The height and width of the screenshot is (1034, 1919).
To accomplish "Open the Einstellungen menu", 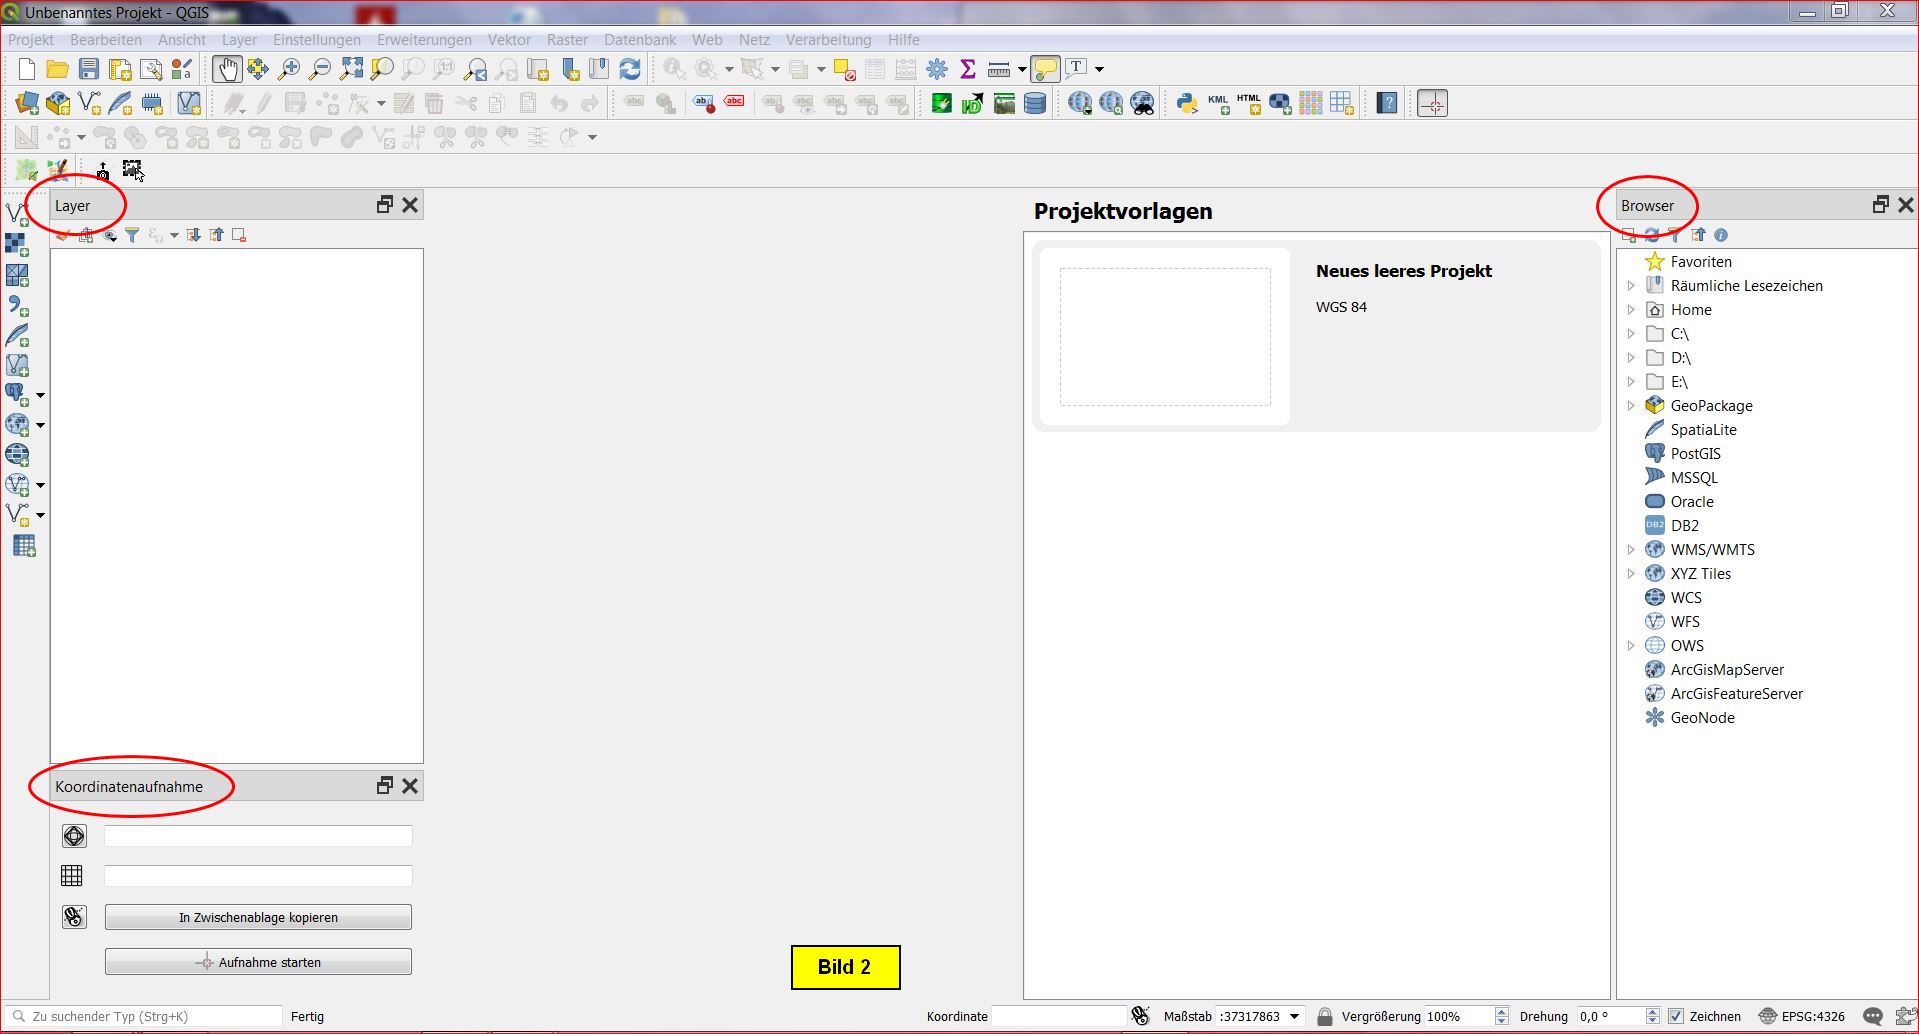I will (x=316, y=40).
